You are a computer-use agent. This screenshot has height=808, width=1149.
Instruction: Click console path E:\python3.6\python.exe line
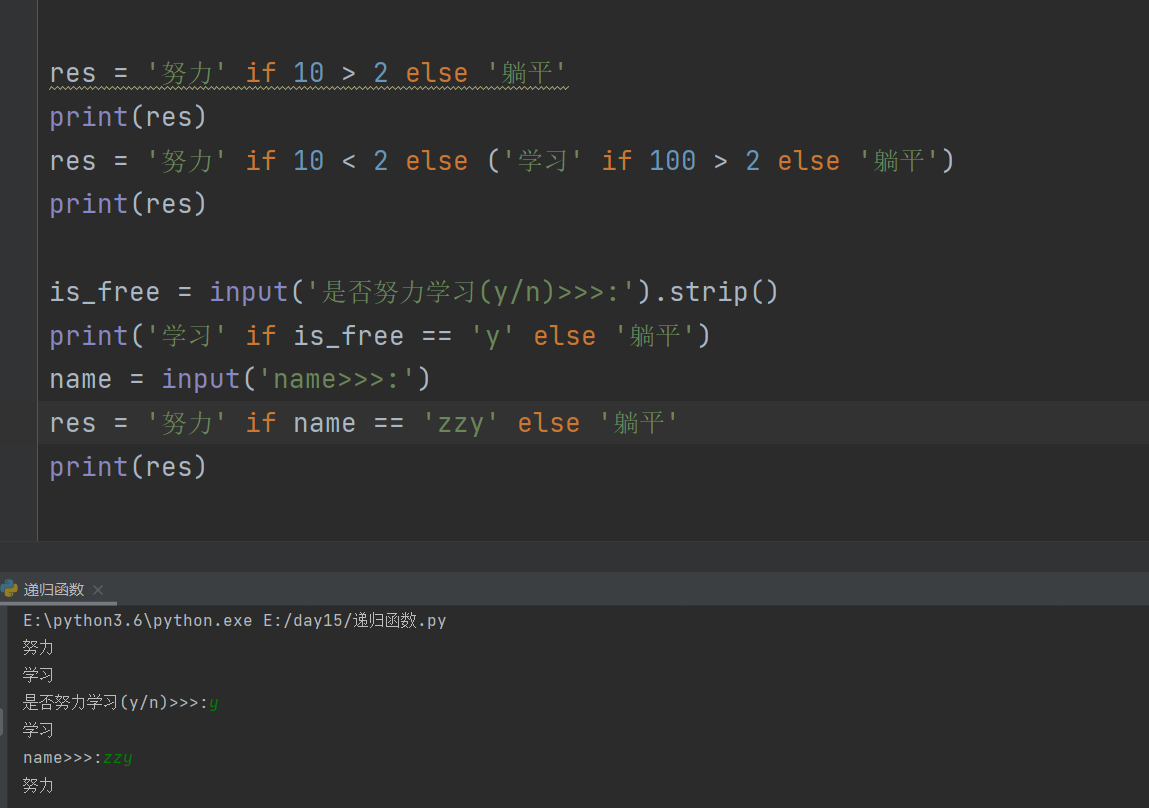(x=234, y=620)
